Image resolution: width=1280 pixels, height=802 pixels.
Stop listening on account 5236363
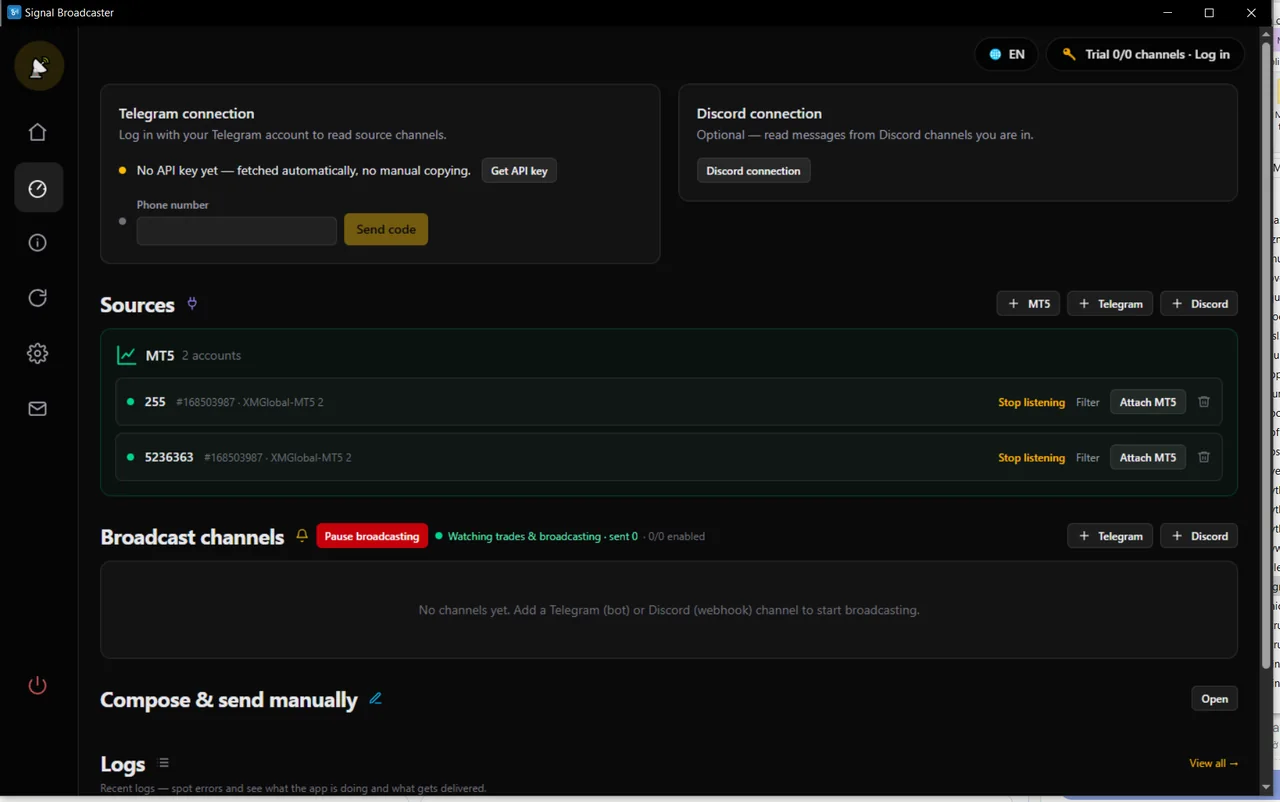tap(1031, 457)
